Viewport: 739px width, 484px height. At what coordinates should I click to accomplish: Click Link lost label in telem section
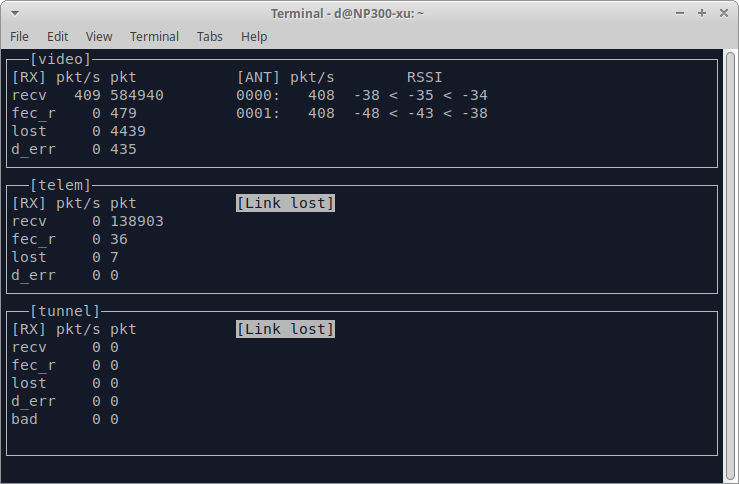click(x=286, y=203)
